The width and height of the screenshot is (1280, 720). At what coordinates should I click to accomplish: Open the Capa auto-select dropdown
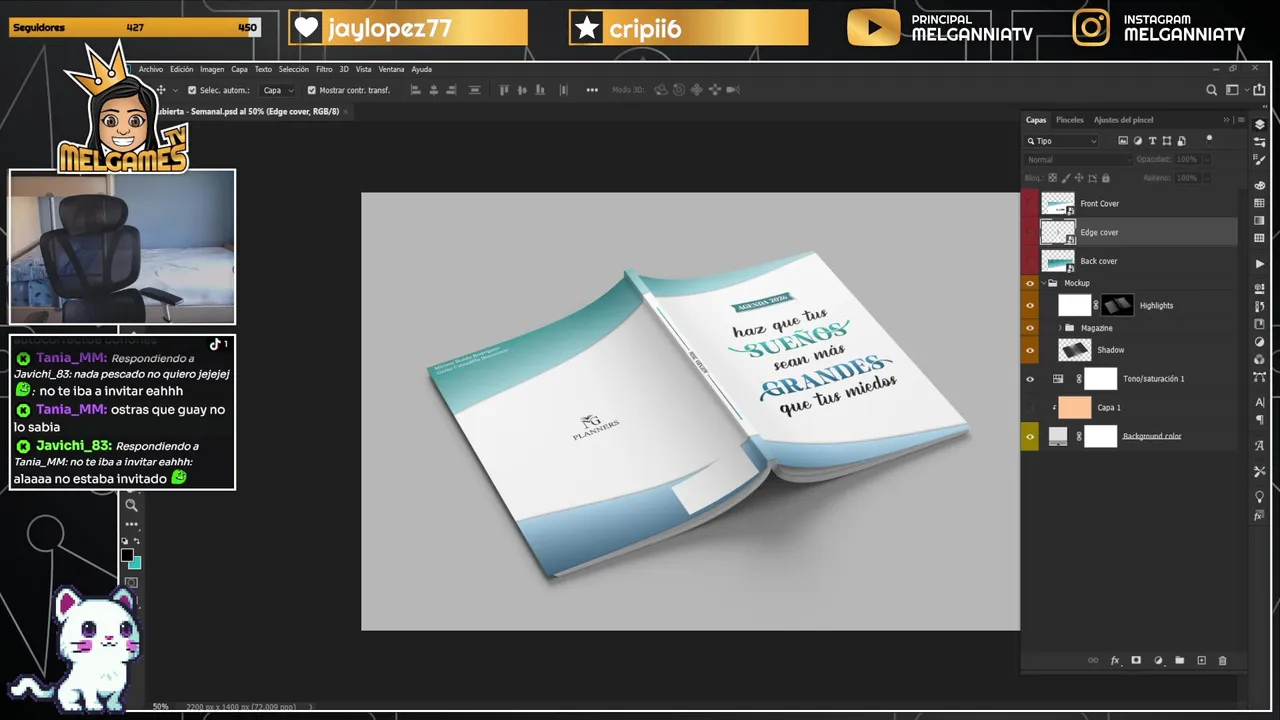click(279, 90)
